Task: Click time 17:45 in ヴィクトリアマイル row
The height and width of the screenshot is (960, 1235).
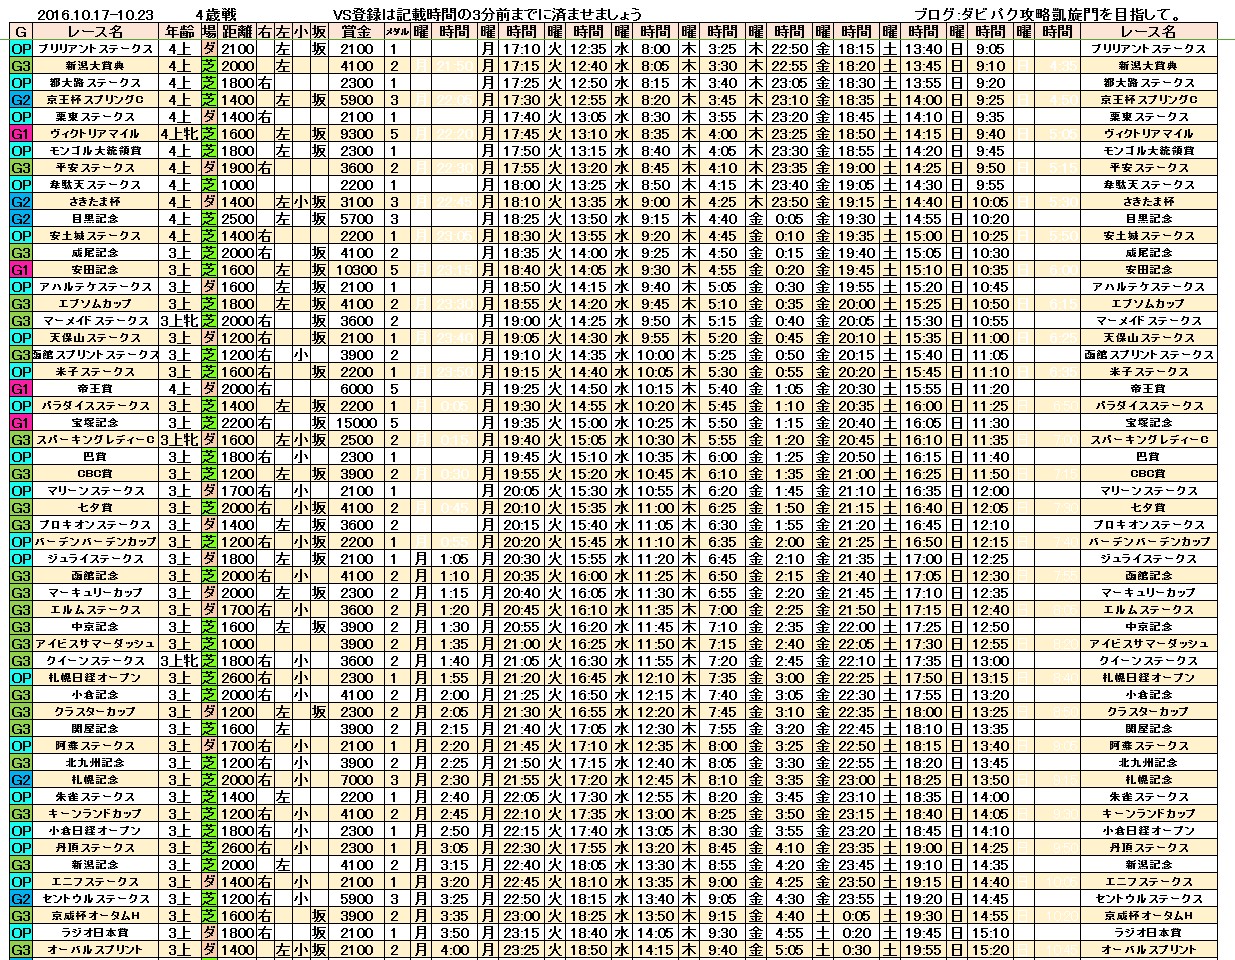Action: pos(521,133)
